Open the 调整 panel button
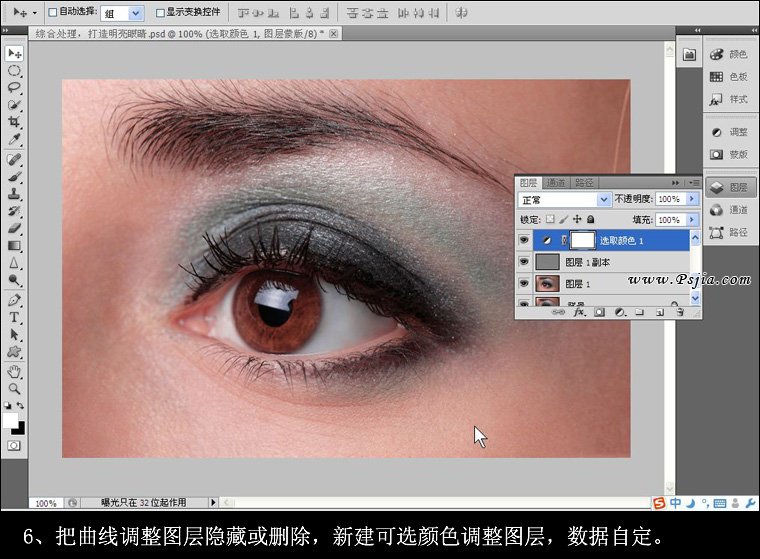 729,132
